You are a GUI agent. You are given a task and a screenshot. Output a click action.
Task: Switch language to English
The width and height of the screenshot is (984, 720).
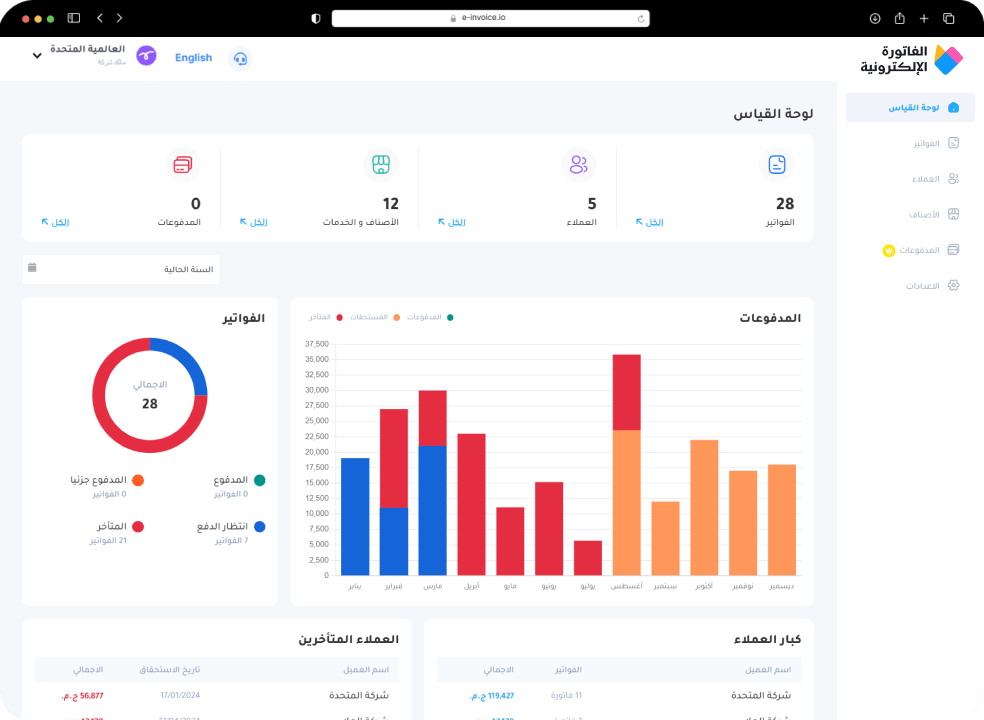[193, 58]
